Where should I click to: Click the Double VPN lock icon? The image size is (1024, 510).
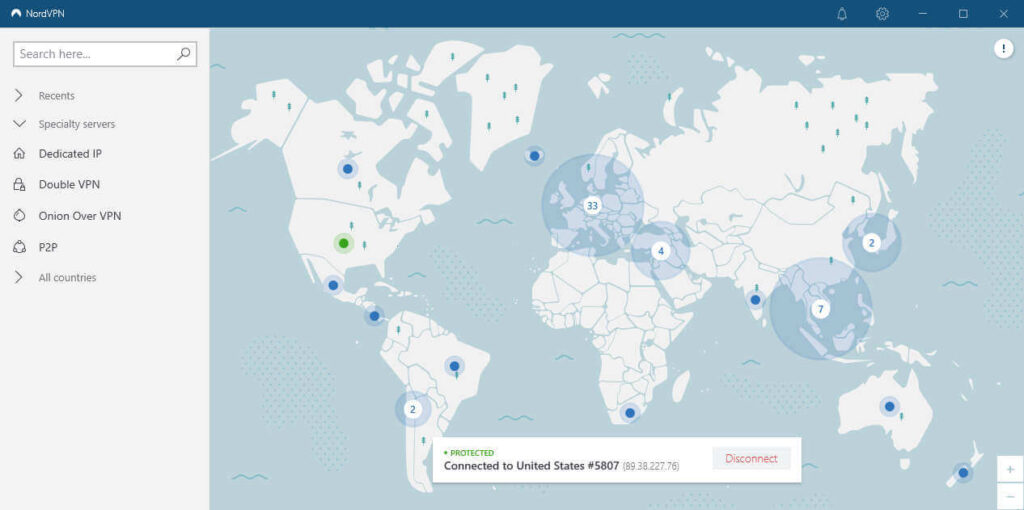point(19,185)
